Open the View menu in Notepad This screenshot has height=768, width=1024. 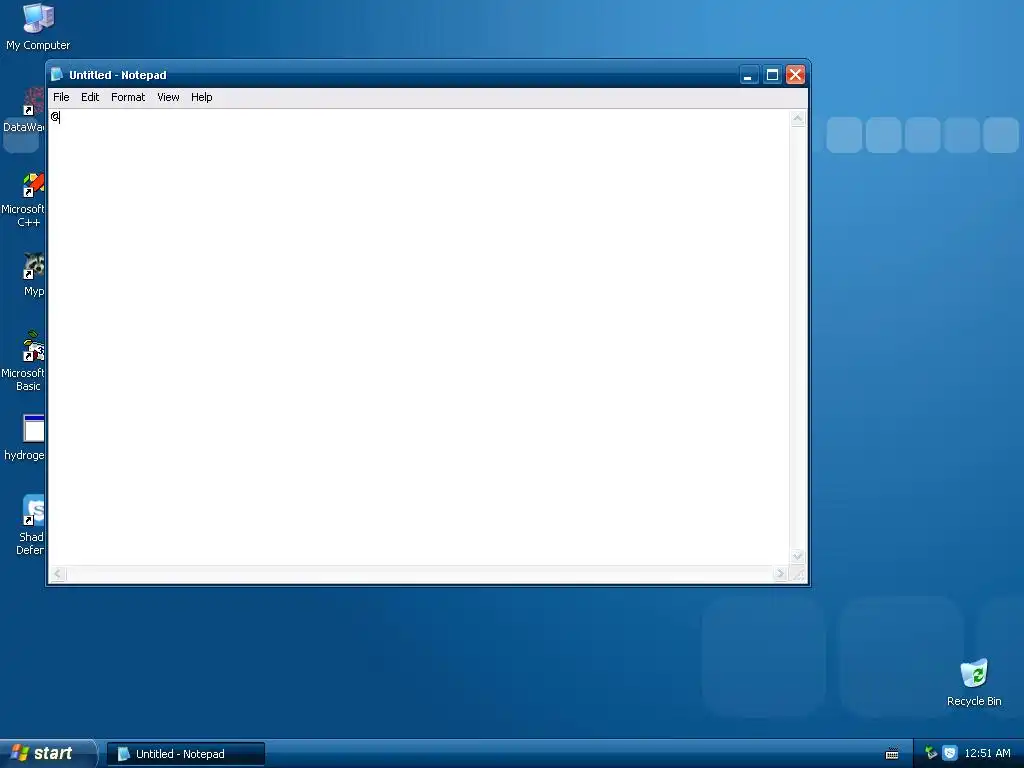(x=168, y=97)
